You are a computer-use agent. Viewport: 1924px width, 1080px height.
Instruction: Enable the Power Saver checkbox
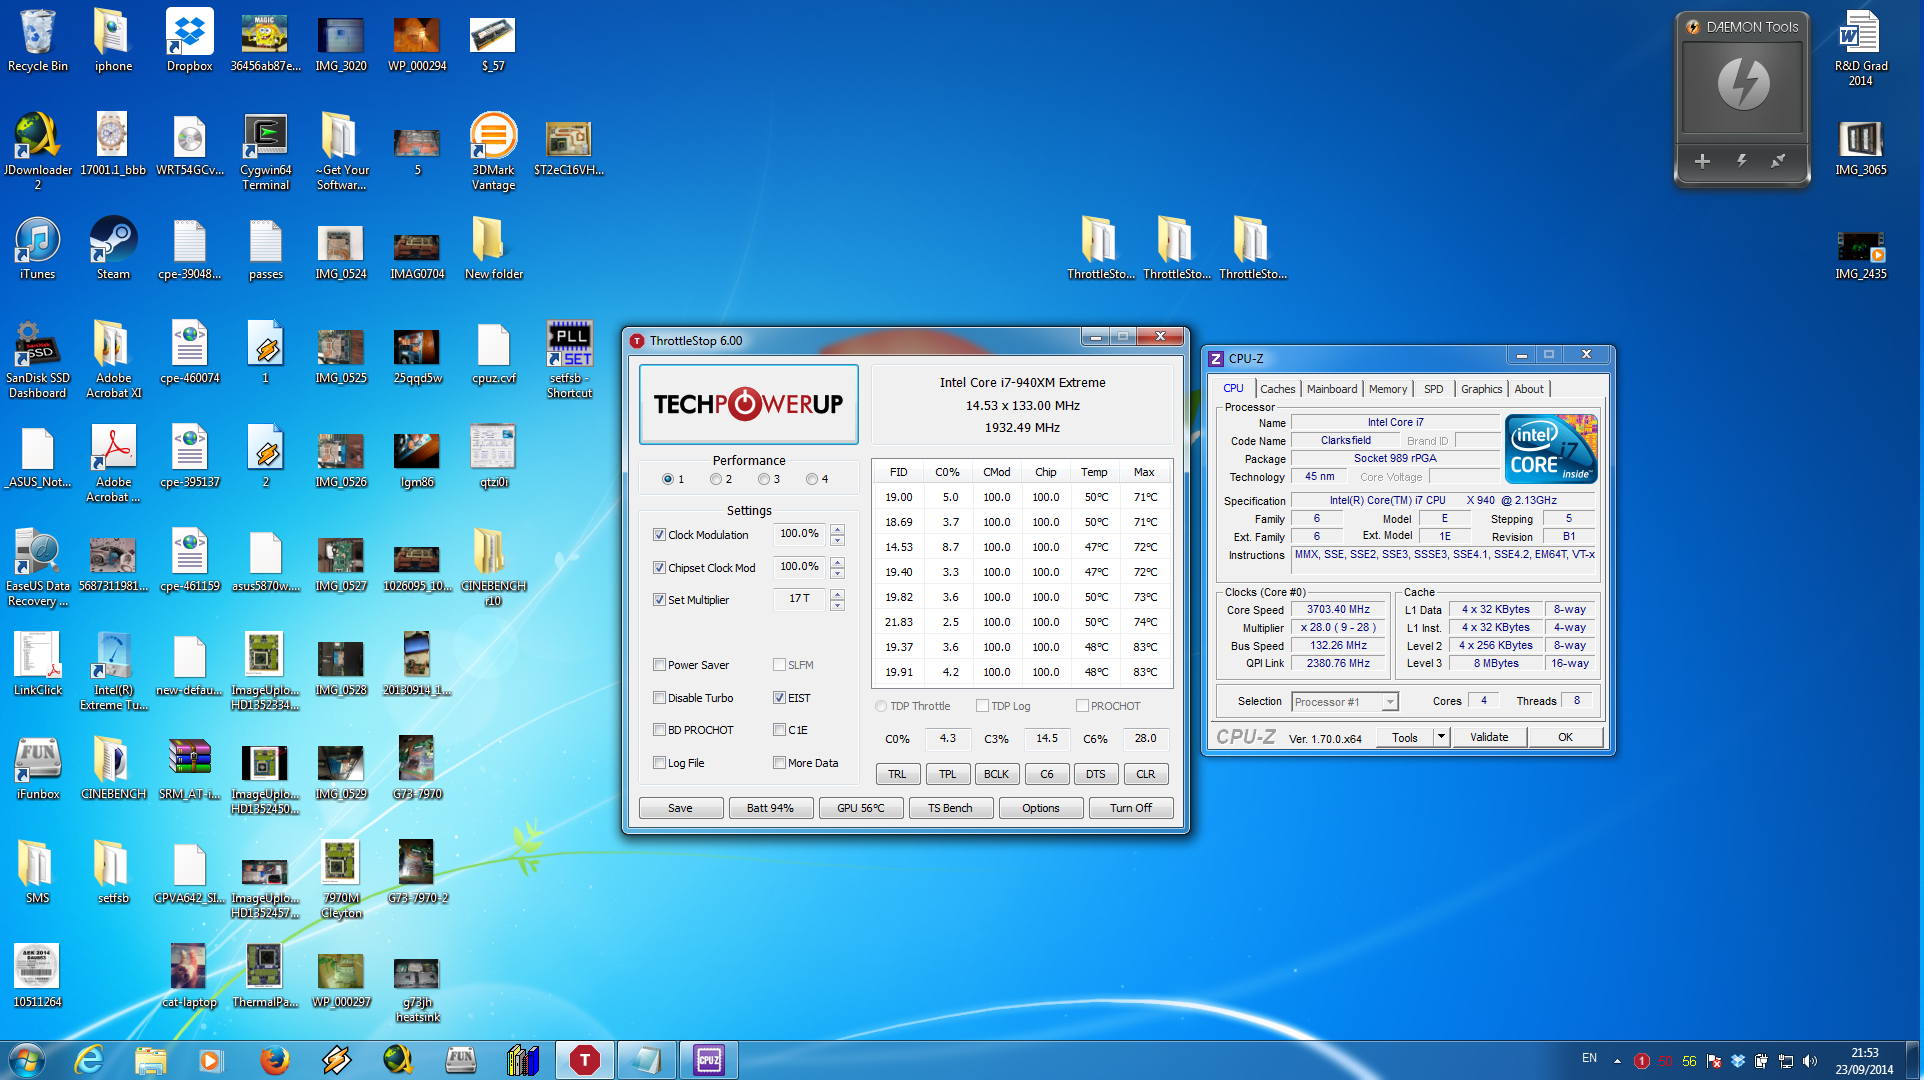coord(659,665)
